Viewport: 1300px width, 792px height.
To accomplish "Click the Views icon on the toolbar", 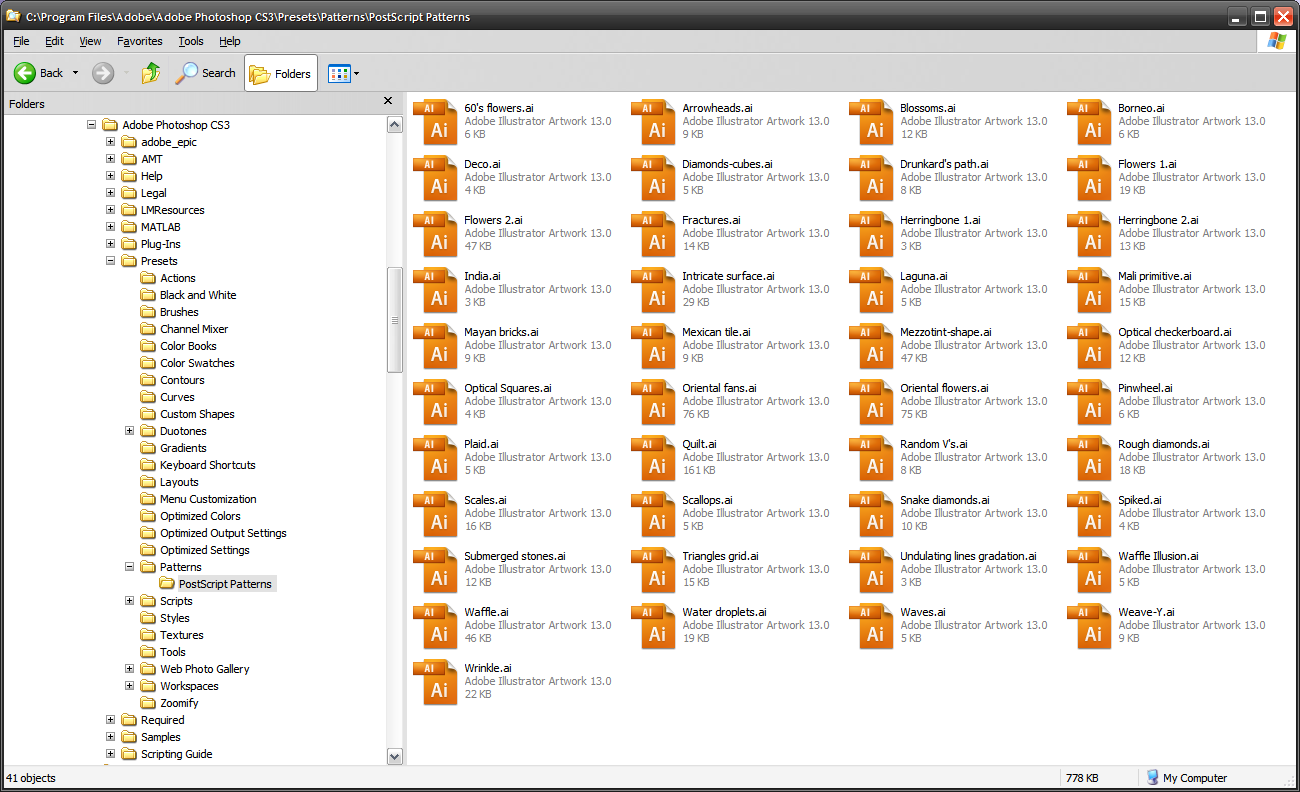I will tap(339, 72).
